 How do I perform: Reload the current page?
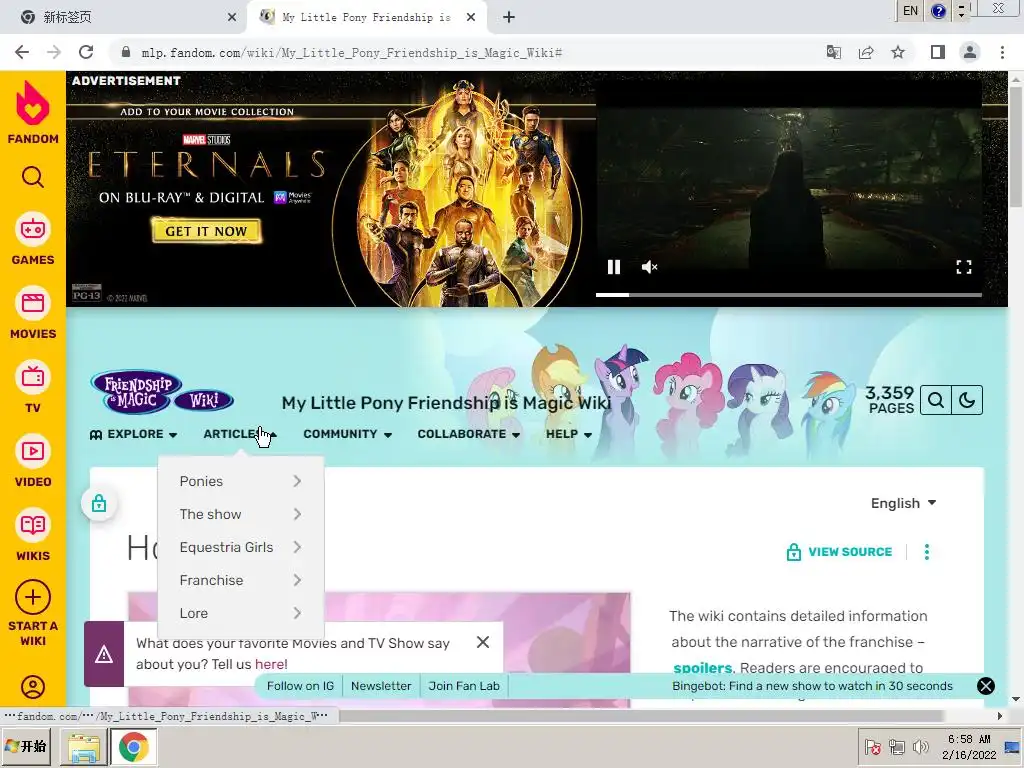[86, 52]
